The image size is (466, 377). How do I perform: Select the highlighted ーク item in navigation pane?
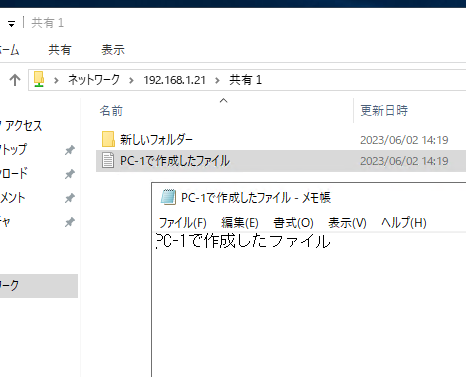pos(39,286)
